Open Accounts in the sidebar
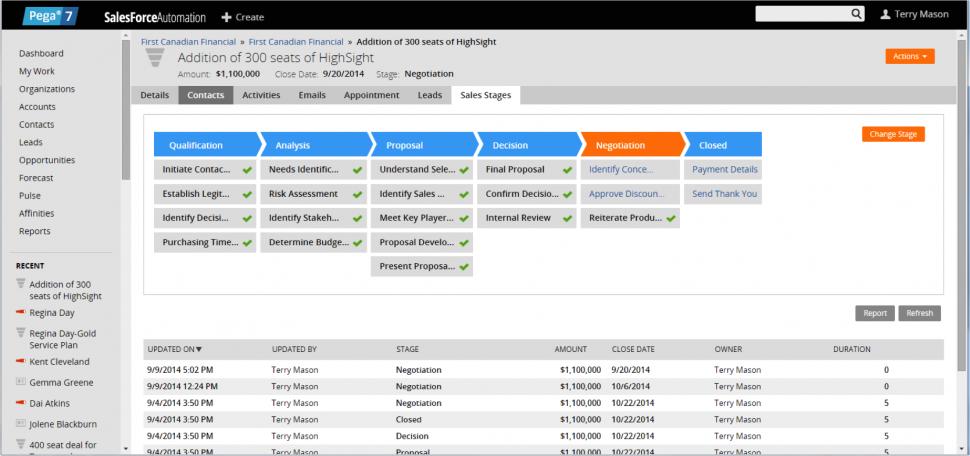Viewport: 970px width, 456px height. (x=37, y=107)
